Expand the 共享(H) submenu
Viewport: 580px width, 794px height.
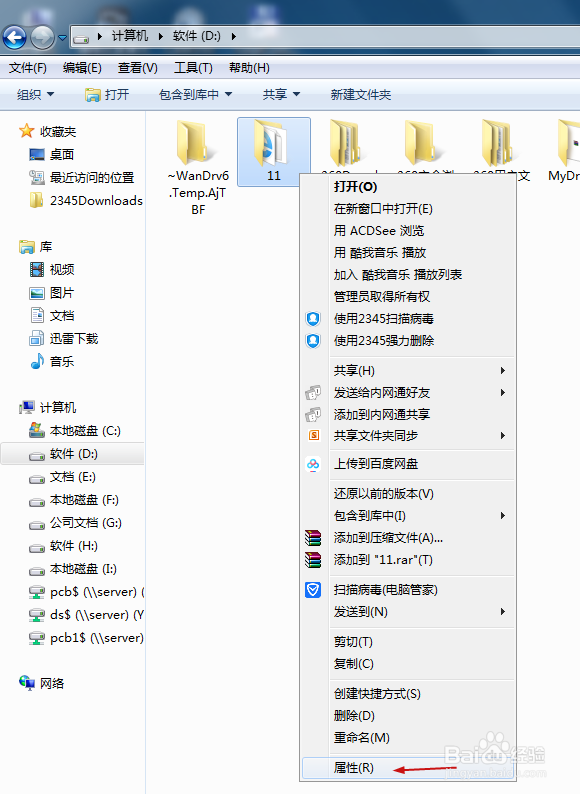pyautogui.click(x=408, y=371)
